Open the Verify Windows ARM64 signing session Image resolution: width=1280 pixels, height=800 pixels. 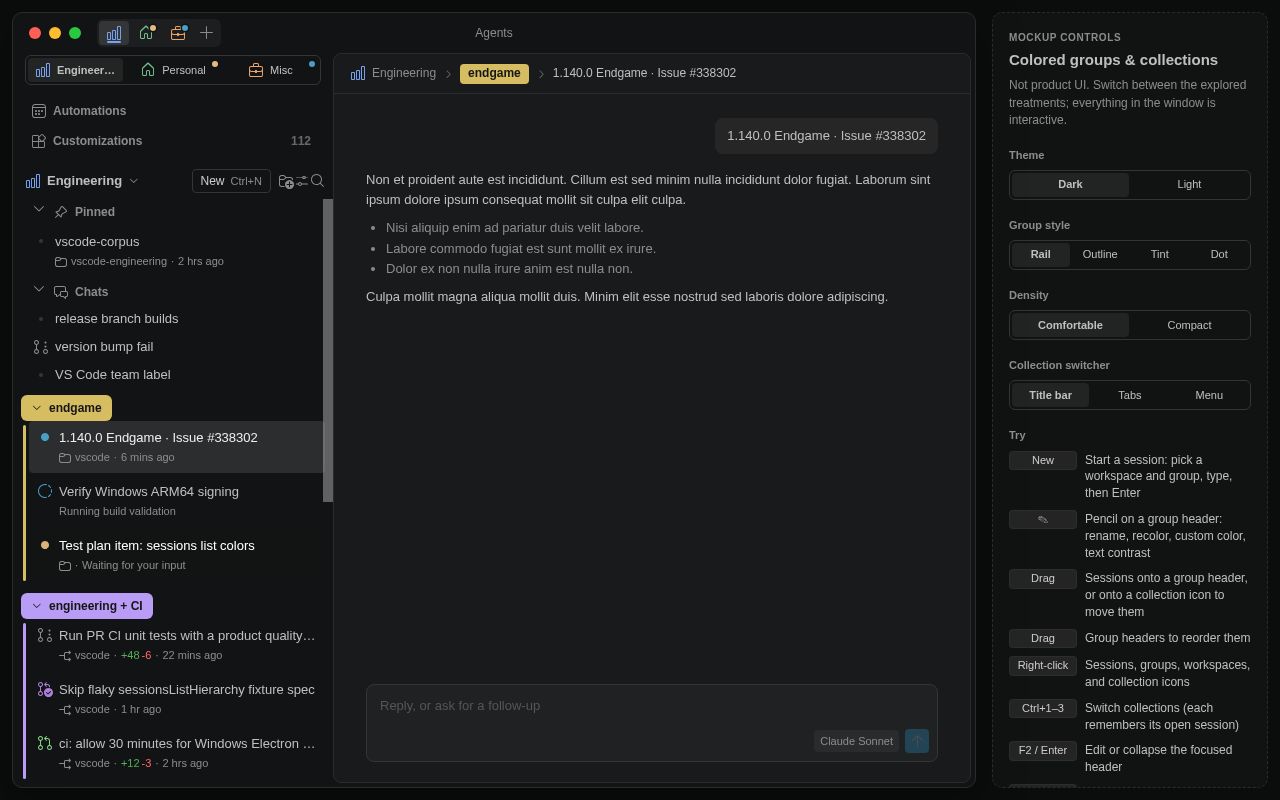coord(176,501)
